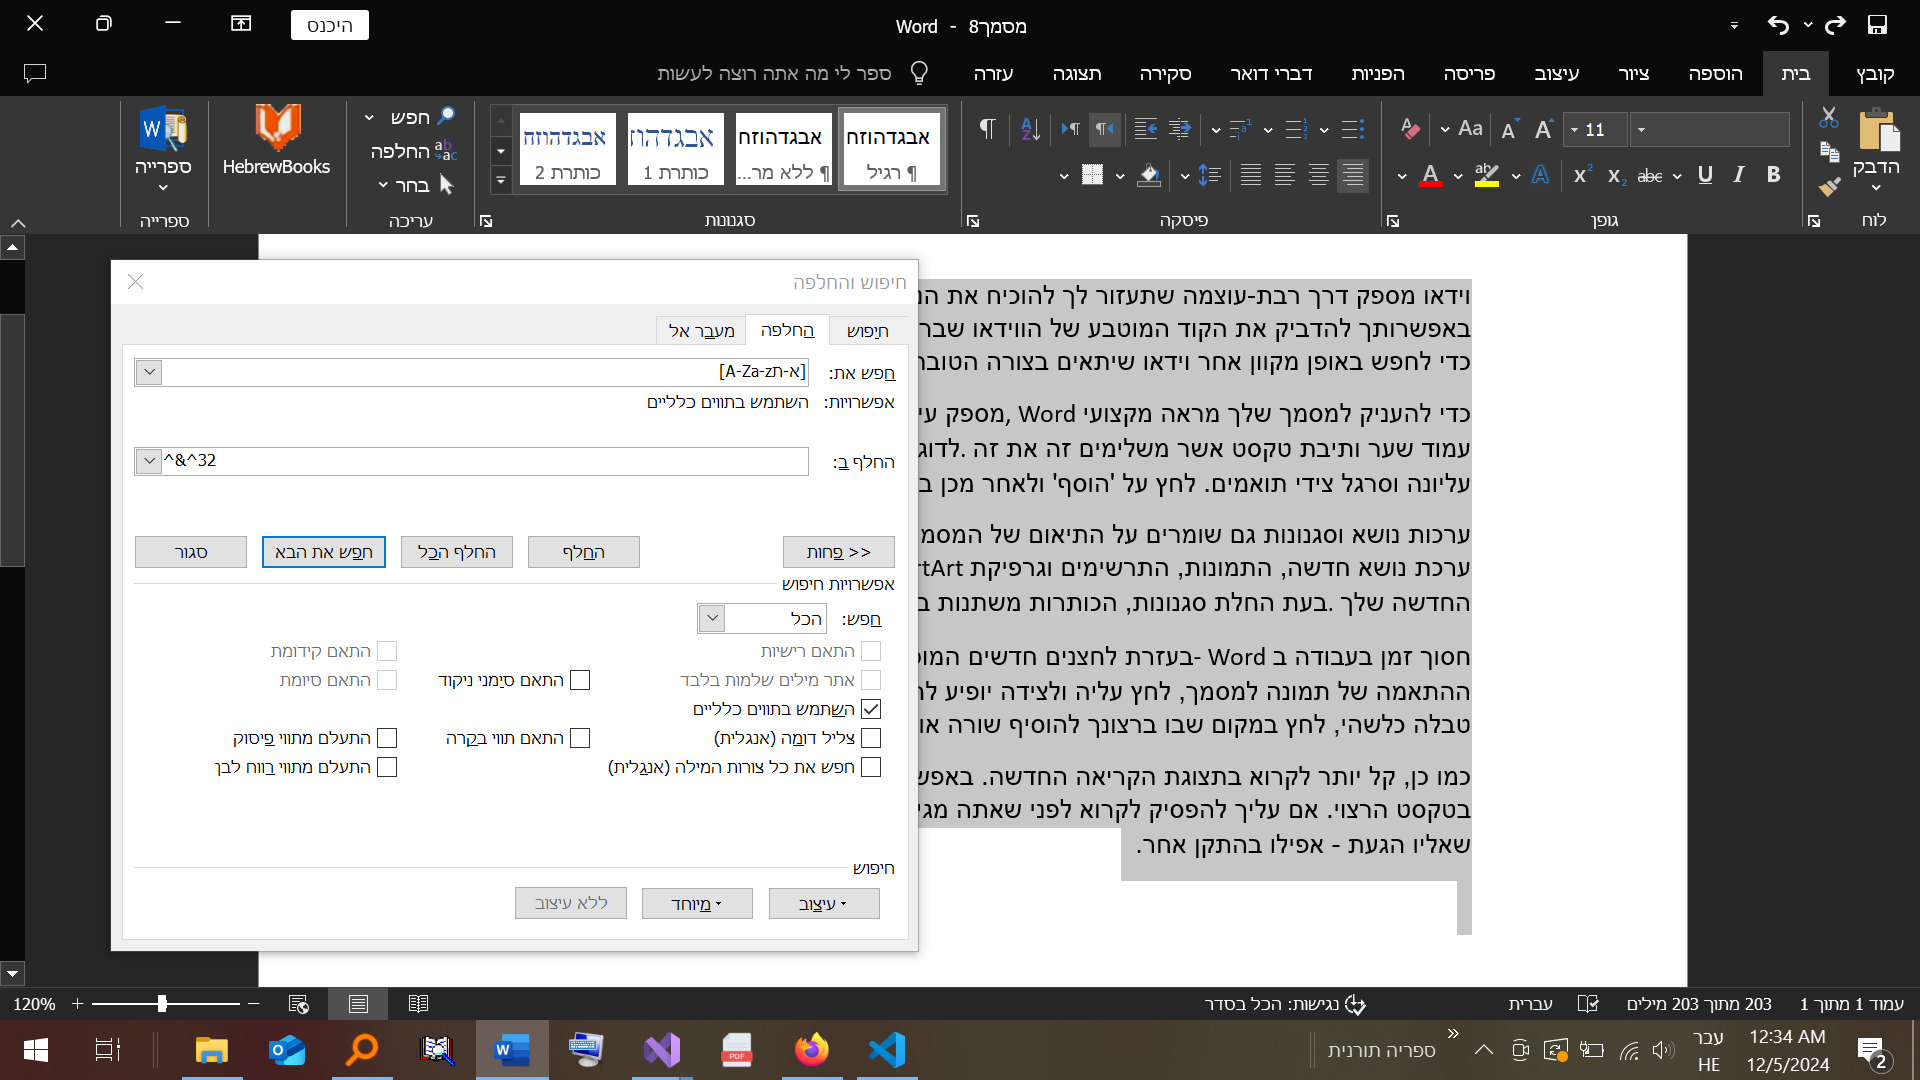Click the Sign in button

click(x=330, y=25)
